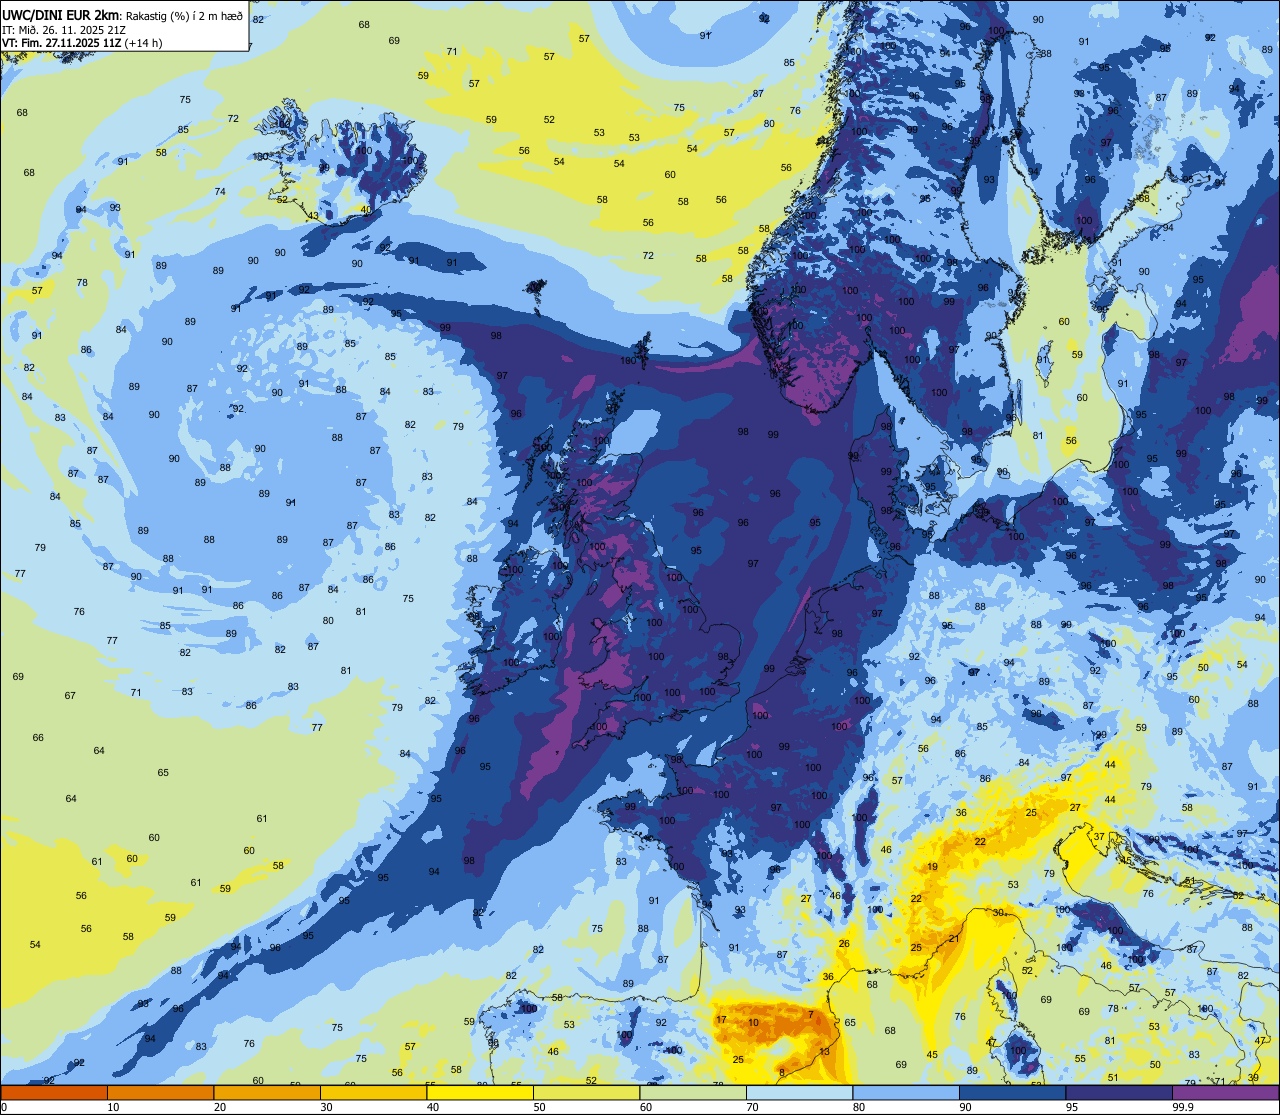Click the legend tick label "70"
The image size is (1280, 1115).
tap(752, 1107)
